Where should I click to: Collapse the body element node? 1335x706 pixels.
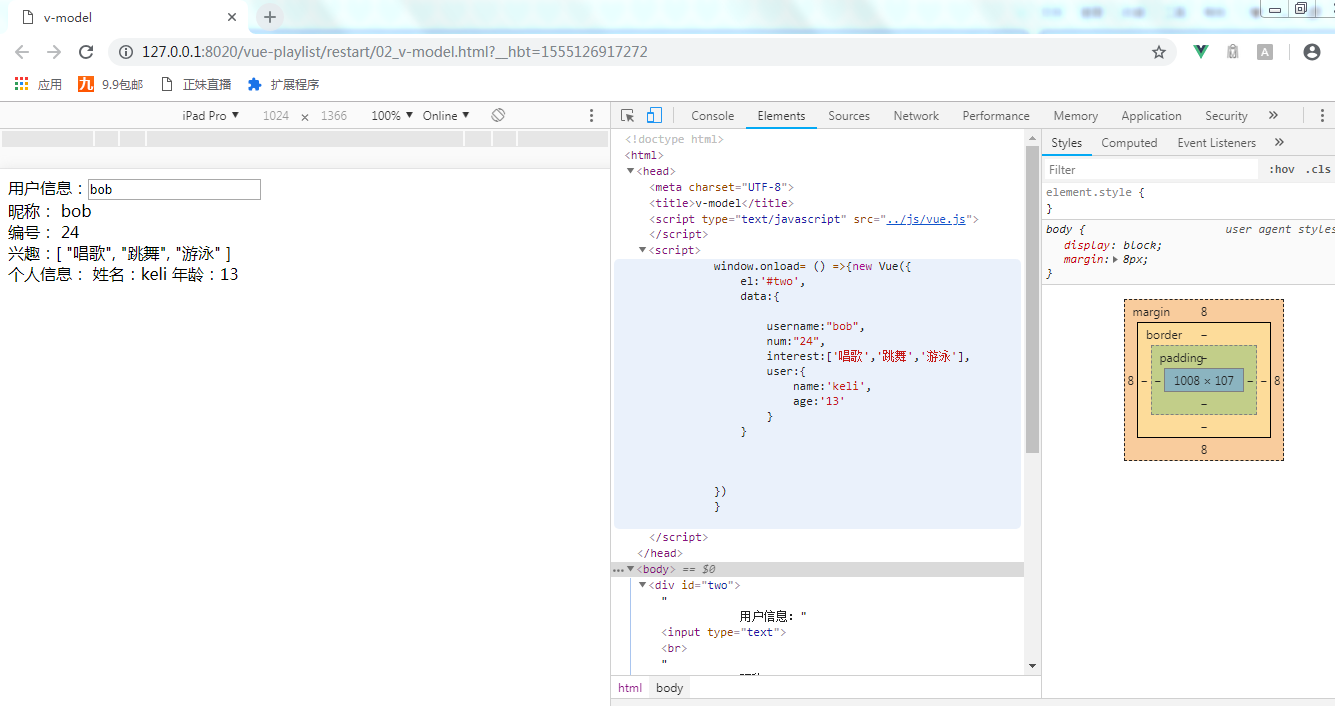click(x=631, y=569)
